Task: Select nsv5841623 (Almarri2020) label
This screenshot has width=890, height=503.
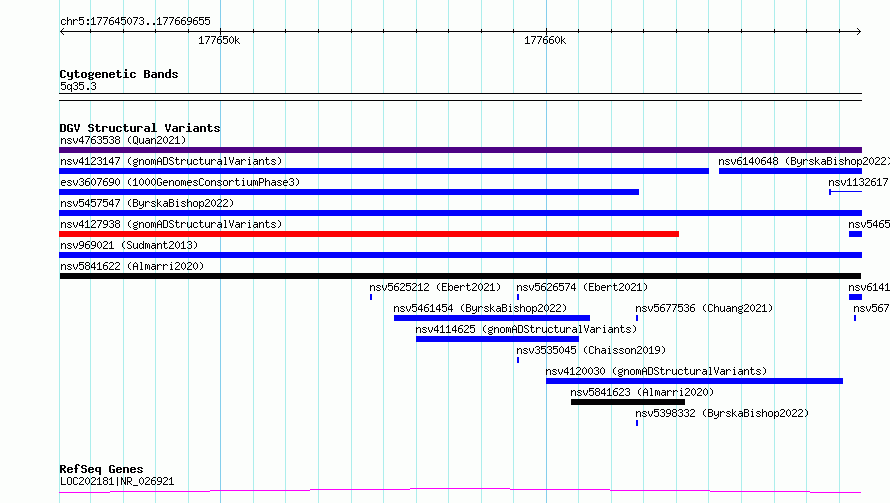Action: 642,392
